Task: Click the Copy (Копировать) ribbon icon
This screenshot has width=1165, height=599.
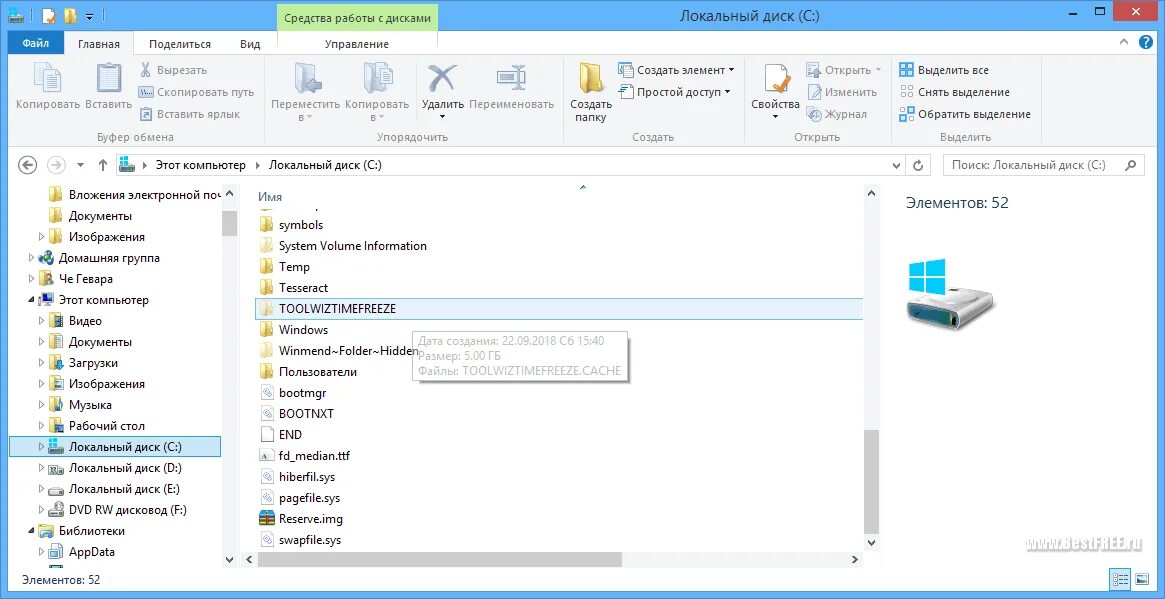Action: [48, 79]
